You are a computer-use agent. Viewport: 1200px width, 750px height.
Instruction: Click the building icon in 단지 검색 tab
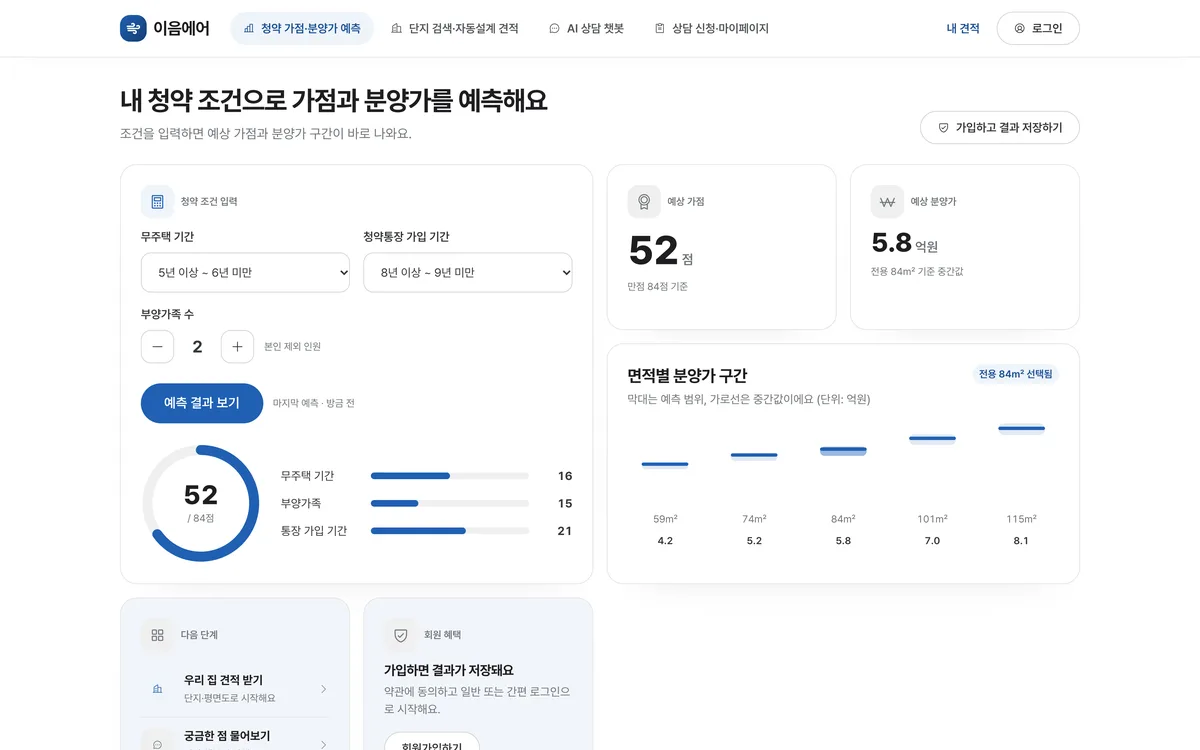coord(396,29)
